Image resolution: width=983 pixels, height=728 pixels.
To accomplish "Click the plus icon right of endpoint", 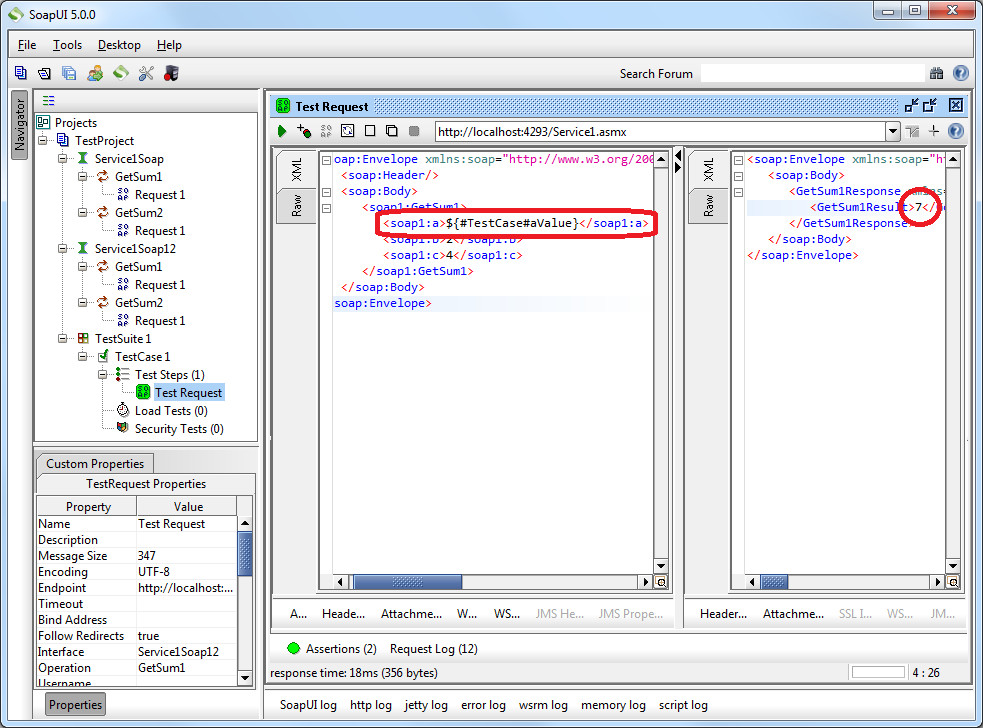I will pyautogui.click(x=934, y=131).
